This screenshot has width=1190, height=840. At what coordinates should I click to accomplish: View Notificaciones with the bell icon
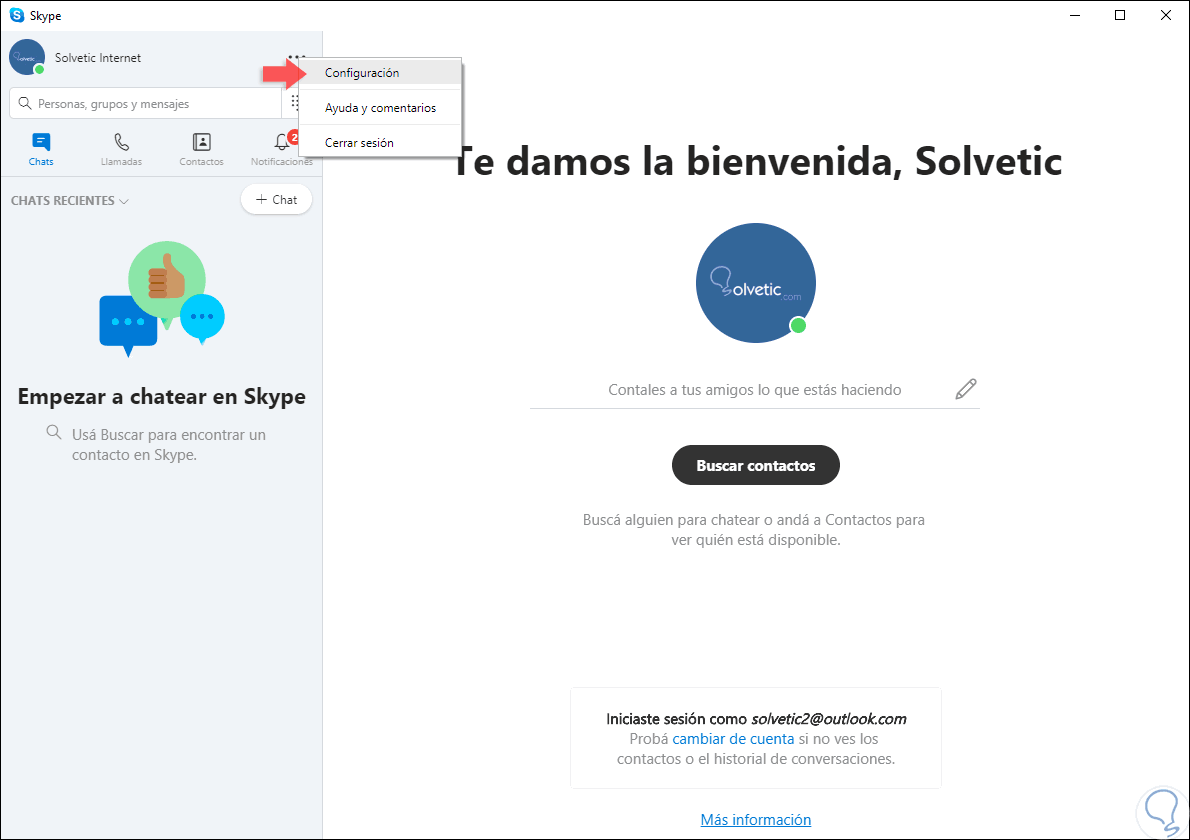point(282,149)
